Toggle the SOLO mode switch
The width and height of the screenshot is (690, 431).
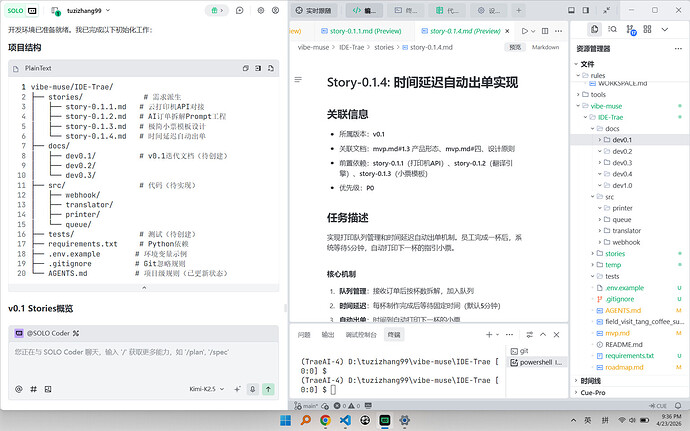click(x=22, y=11)
